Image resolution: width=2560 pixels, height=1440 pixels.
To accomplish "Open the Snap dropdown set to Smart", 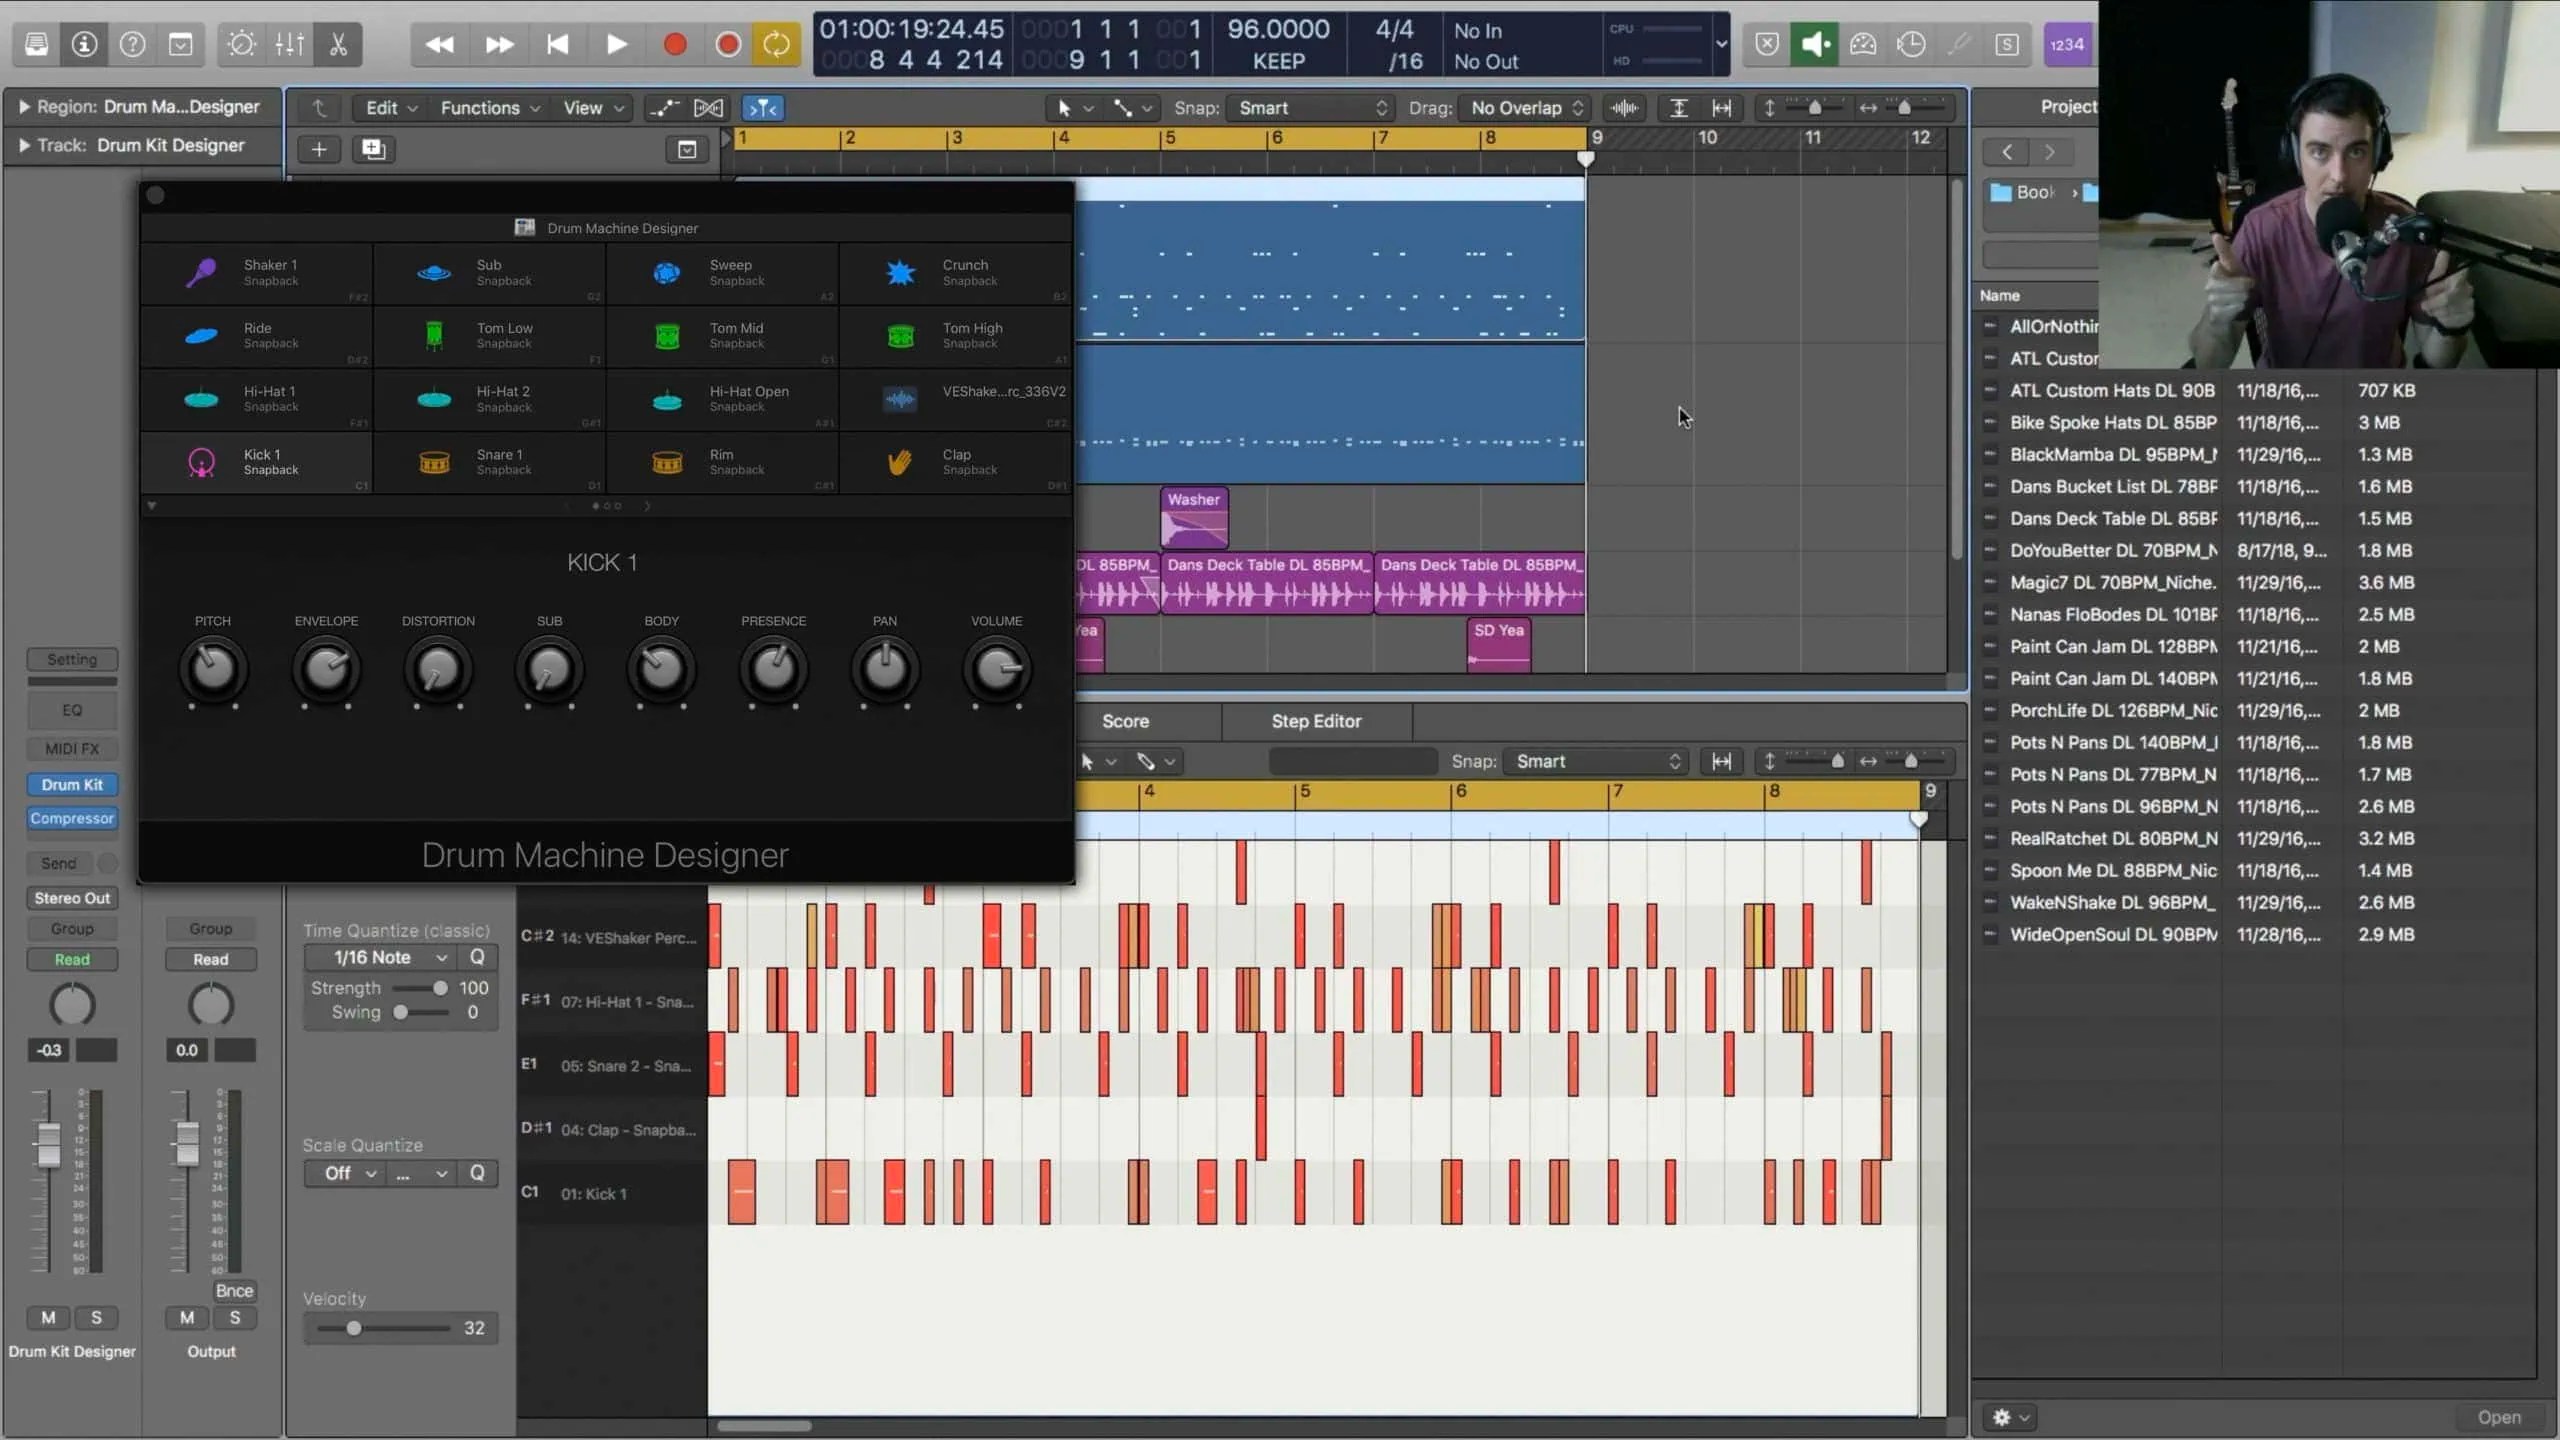I will coord(1310,108).
